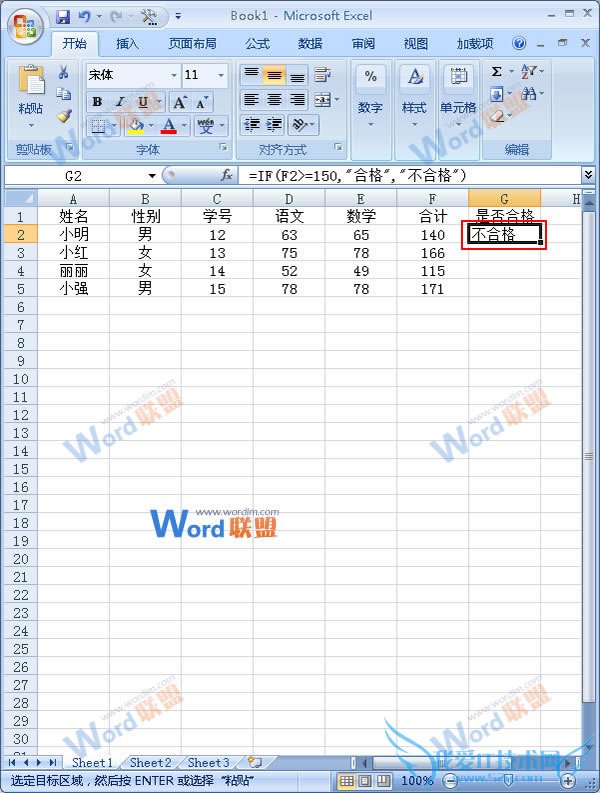Activate the Format Painter brush
The image size is (600, 793).
point(64,116)
